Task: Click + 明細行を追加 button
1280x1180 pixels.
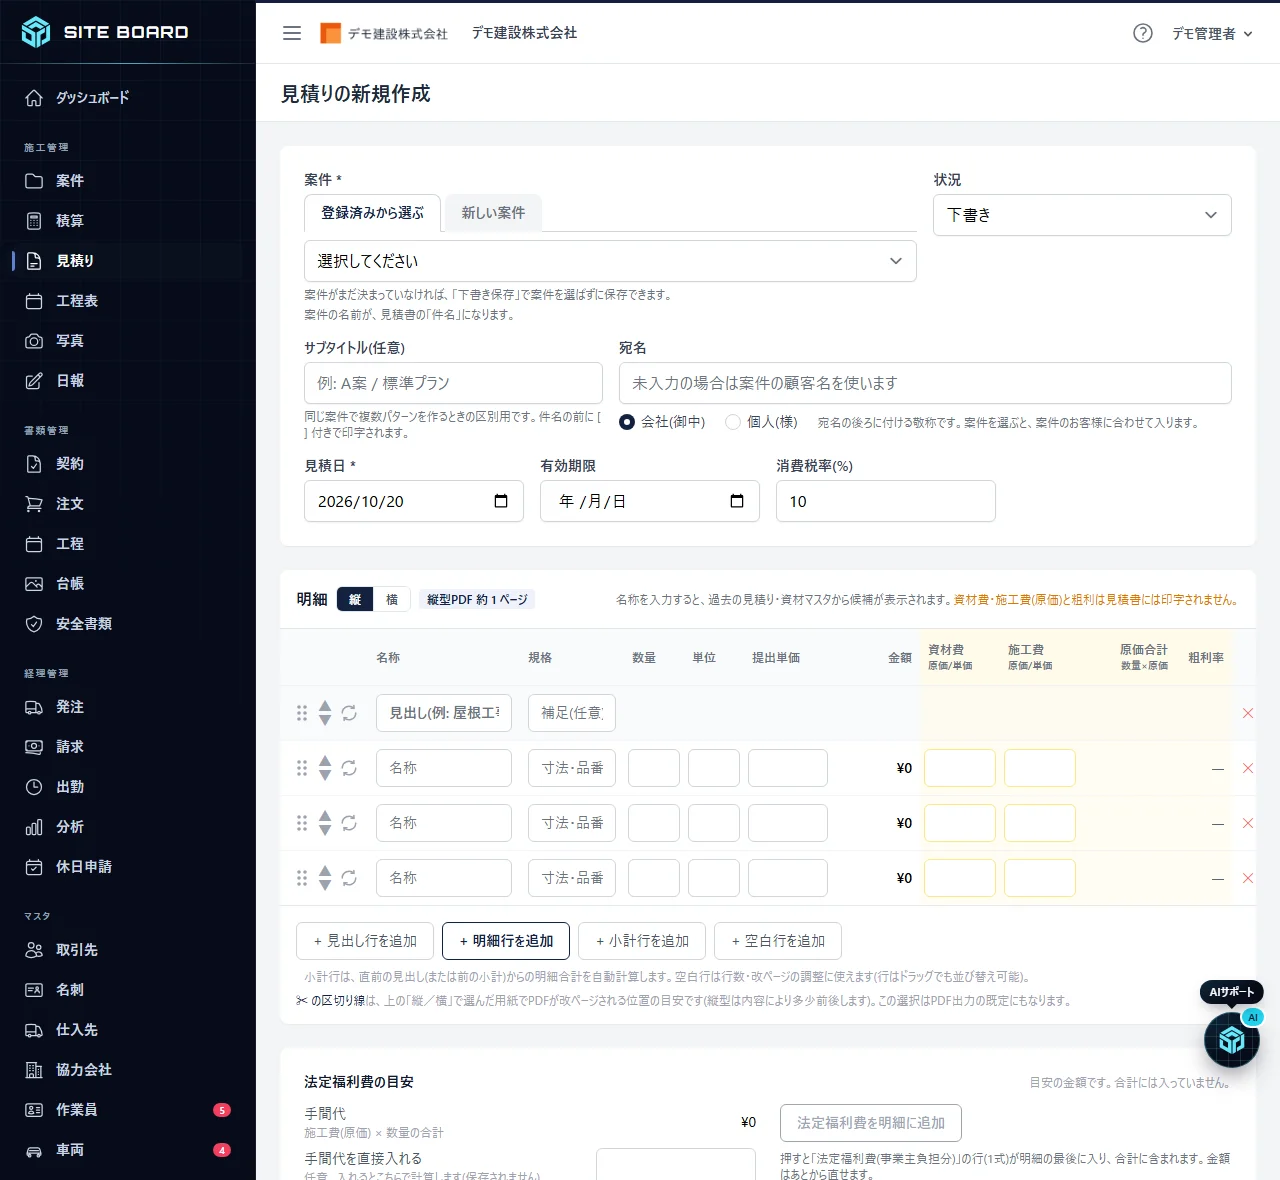Action: point(506,941)
